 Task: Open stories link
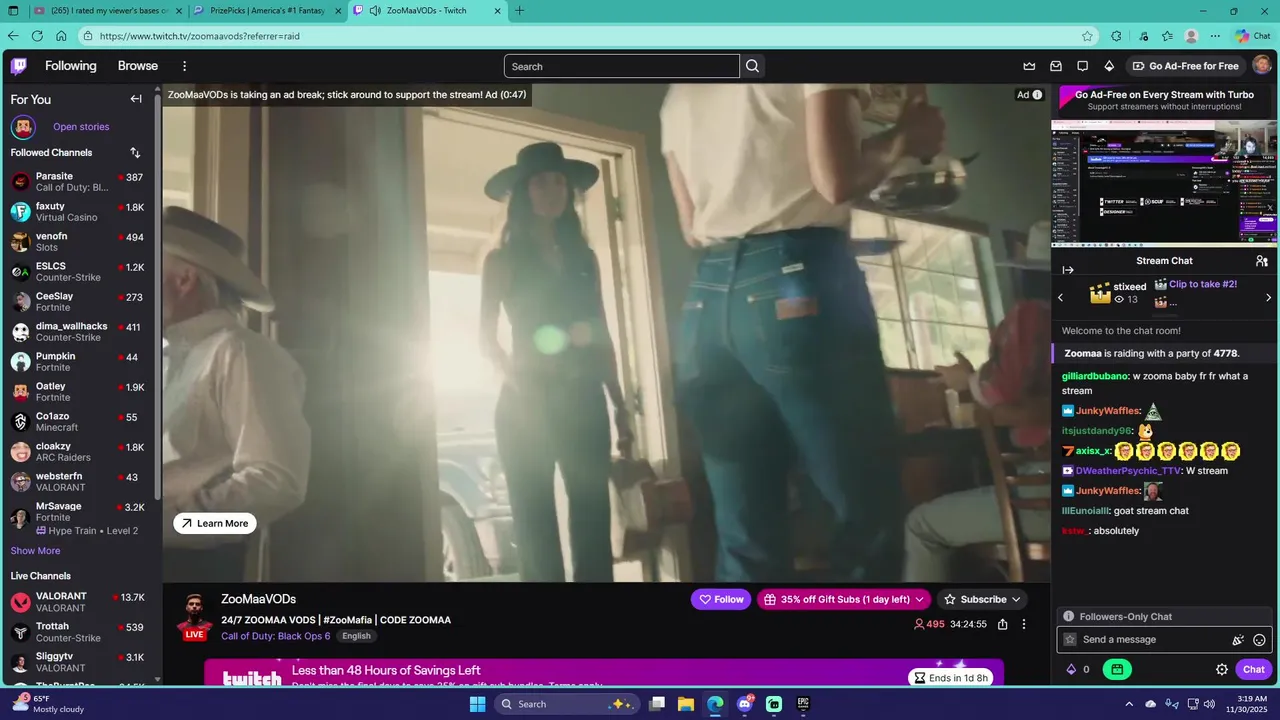[x=81, y=127]
